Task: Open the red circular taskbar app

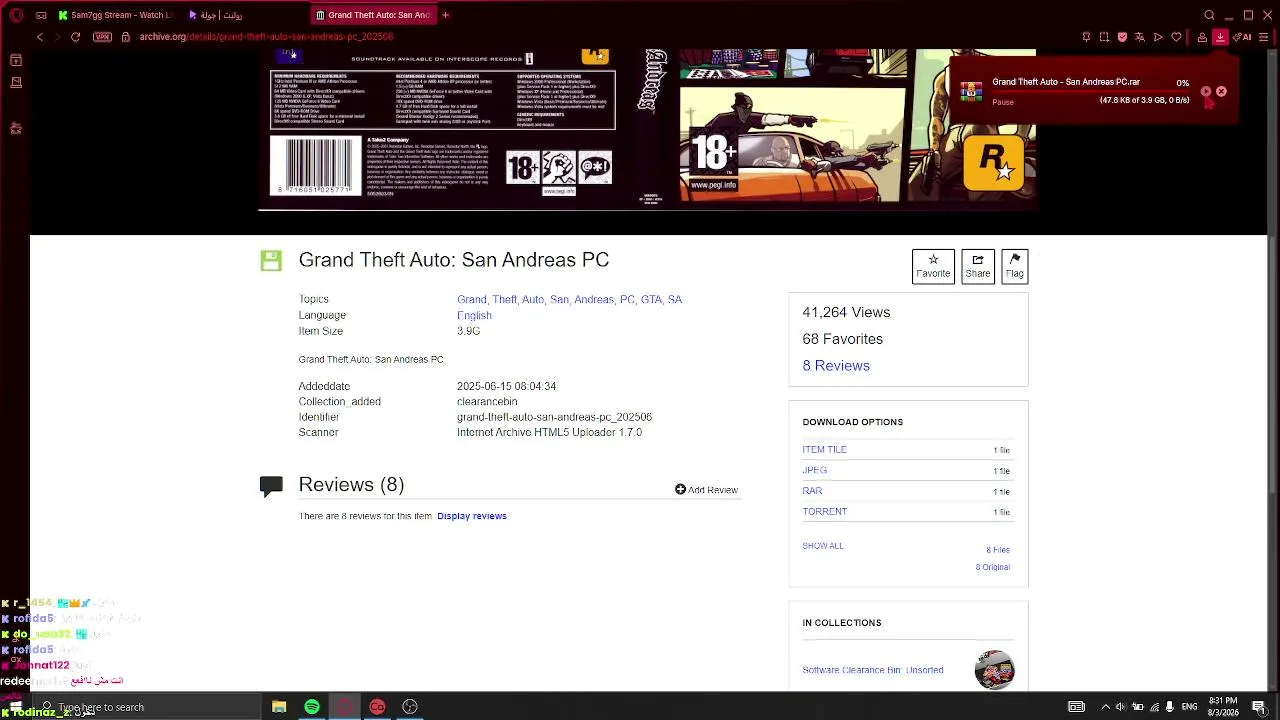Action: point(377,707)
